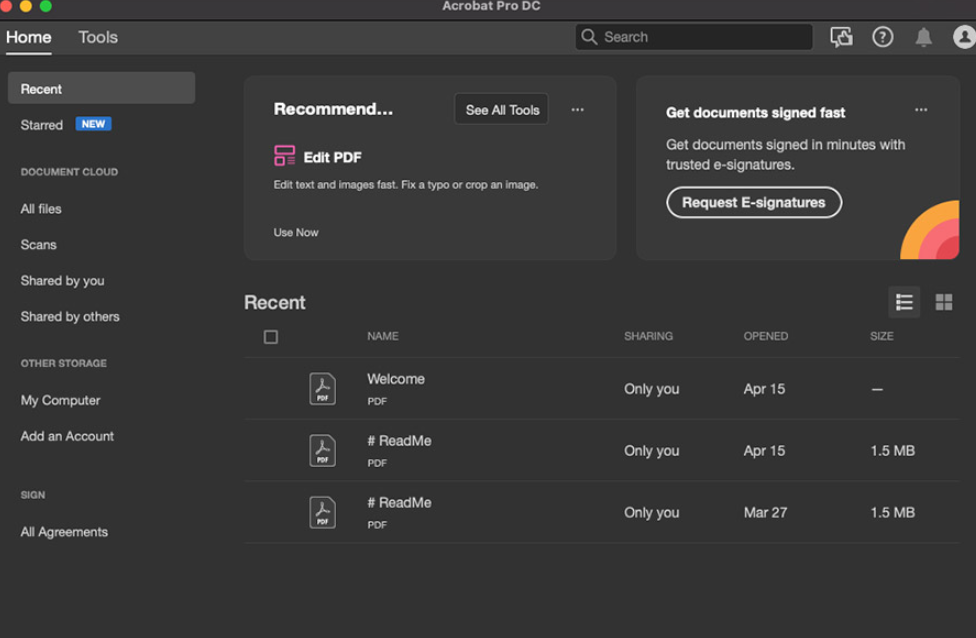This screenshot has width=976, height=638.
Task: Open Starred files in the sidebar
Action: tap(42, 125)
